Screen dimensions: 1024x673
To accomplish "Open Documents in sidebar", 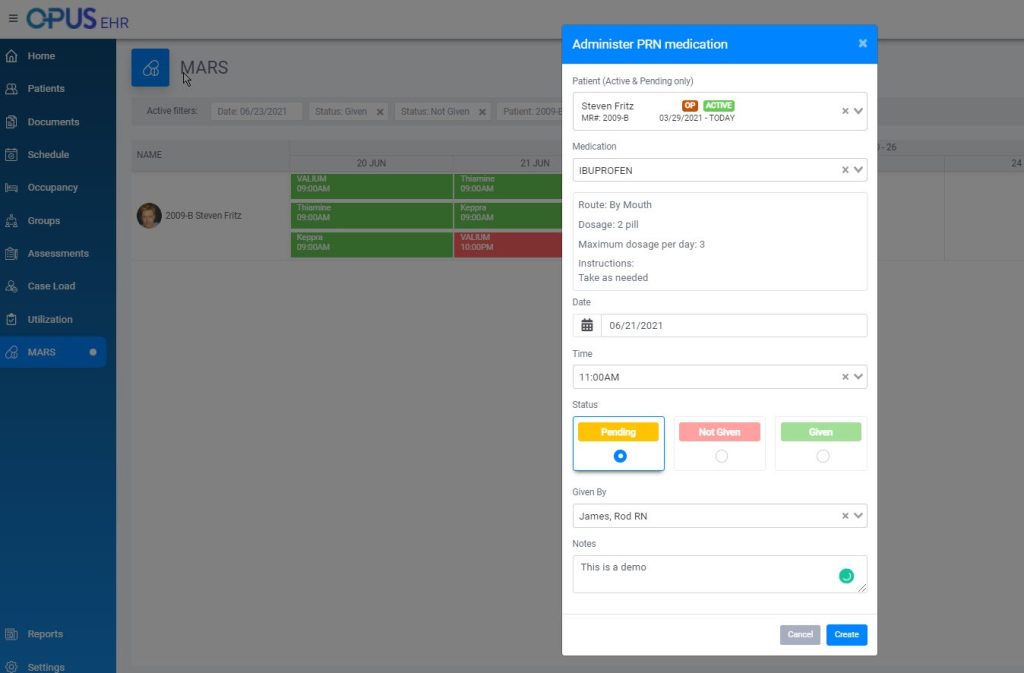I will coord(53,122).
